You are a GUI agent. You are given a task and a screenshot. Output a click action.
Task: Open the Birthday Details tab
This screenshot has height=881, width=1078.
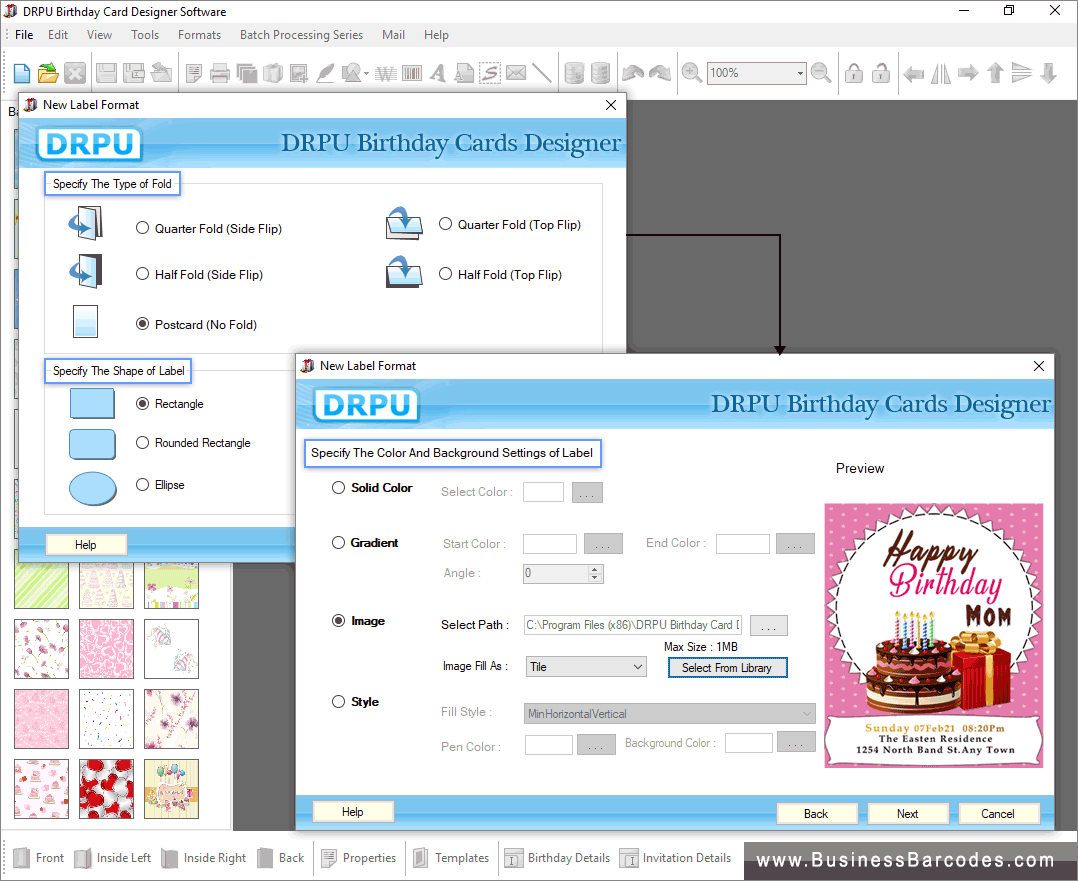(557, 858)
